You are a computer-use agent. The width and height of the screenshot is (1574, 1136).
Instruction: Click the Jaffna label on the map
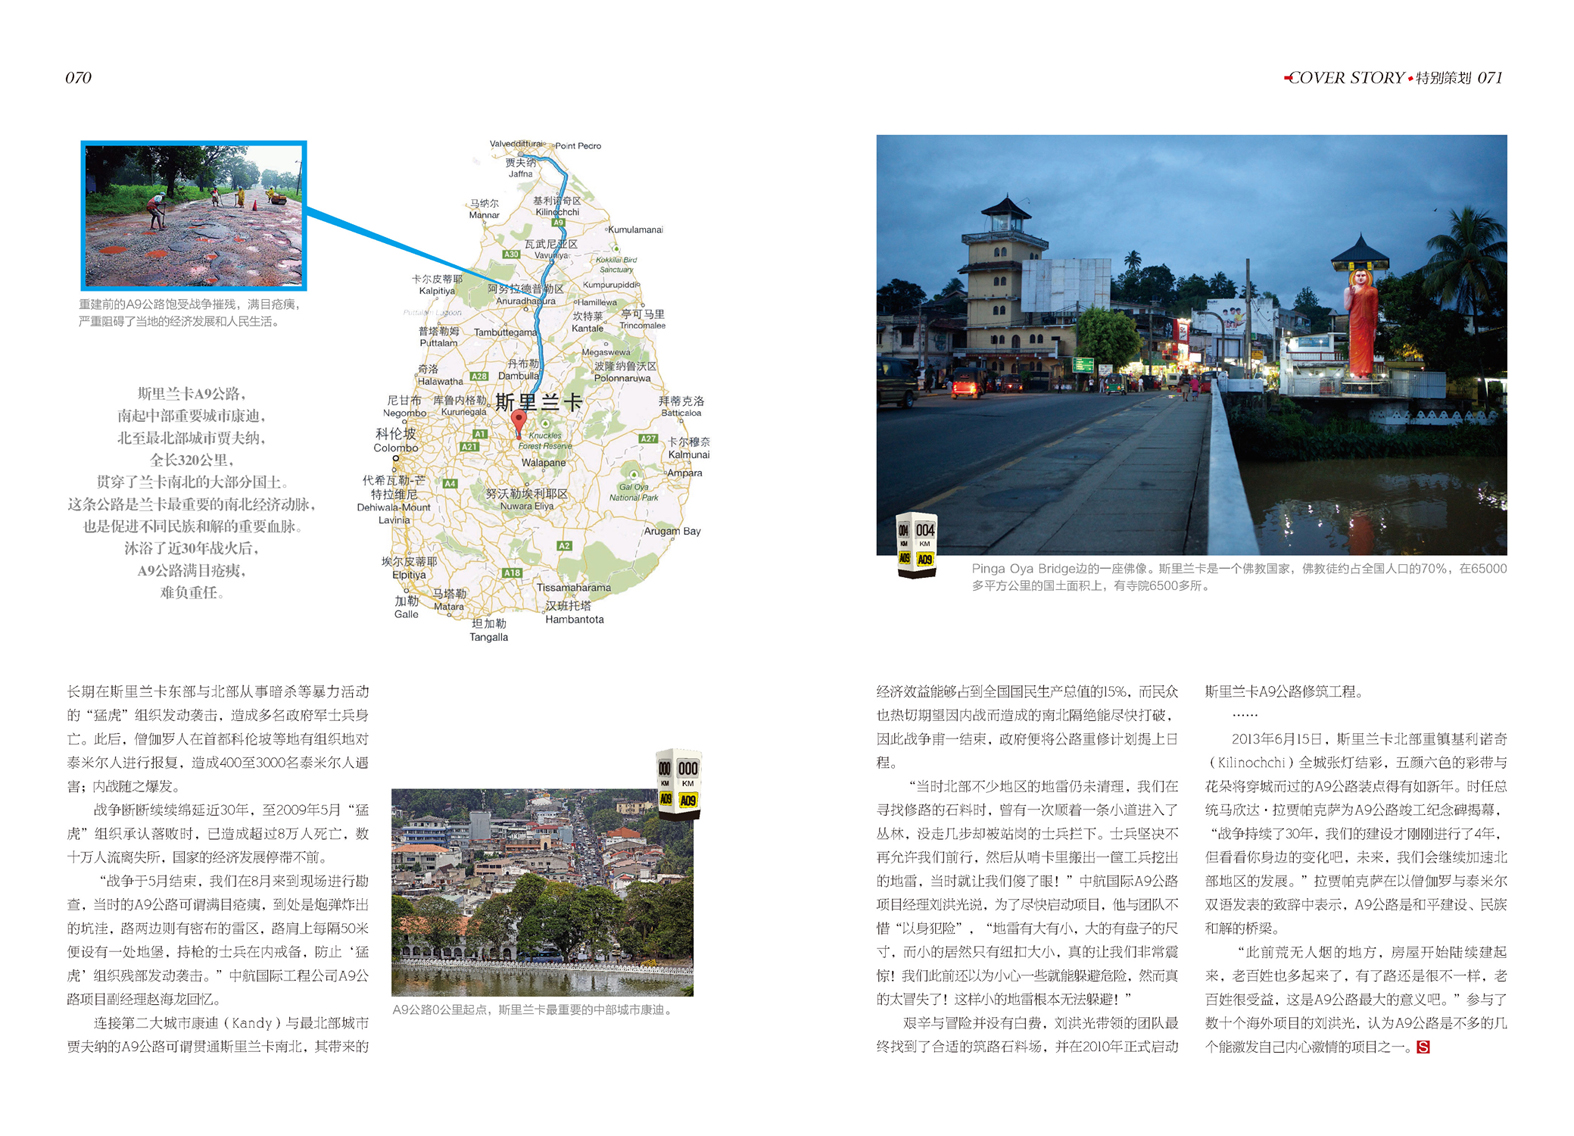click(x=520, y=174)
